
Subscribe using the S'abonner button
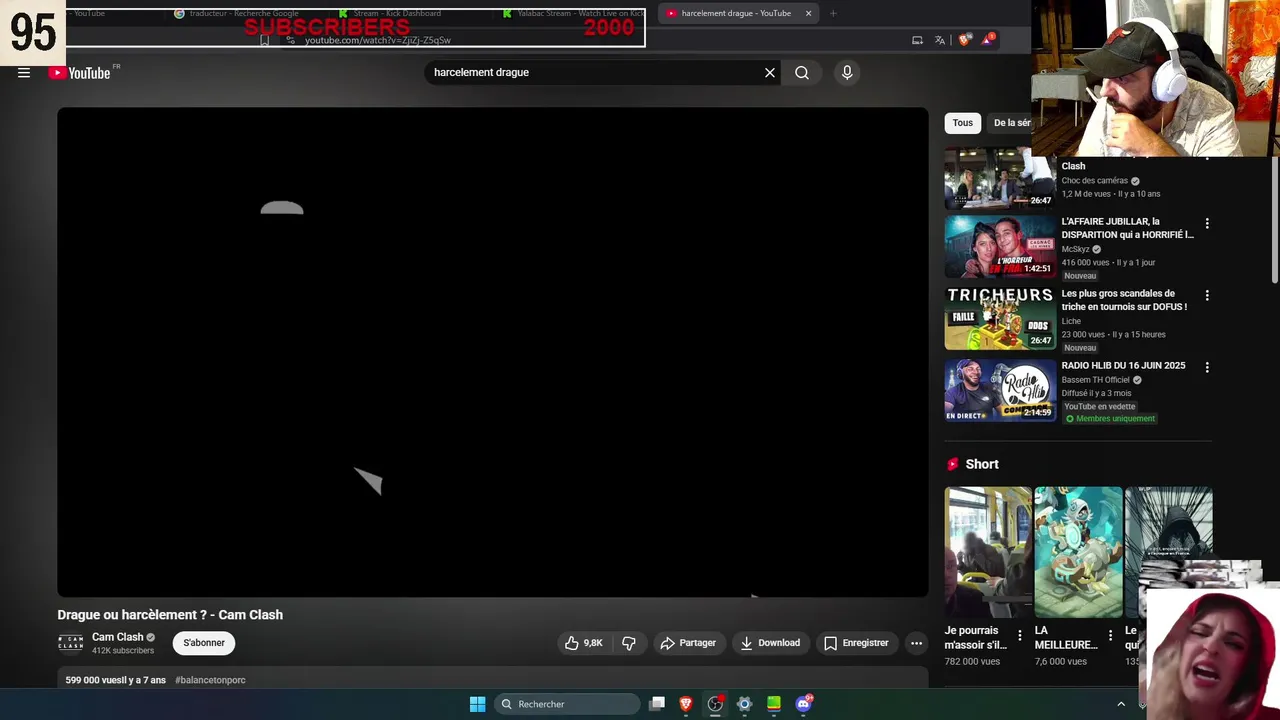(204, 643)
